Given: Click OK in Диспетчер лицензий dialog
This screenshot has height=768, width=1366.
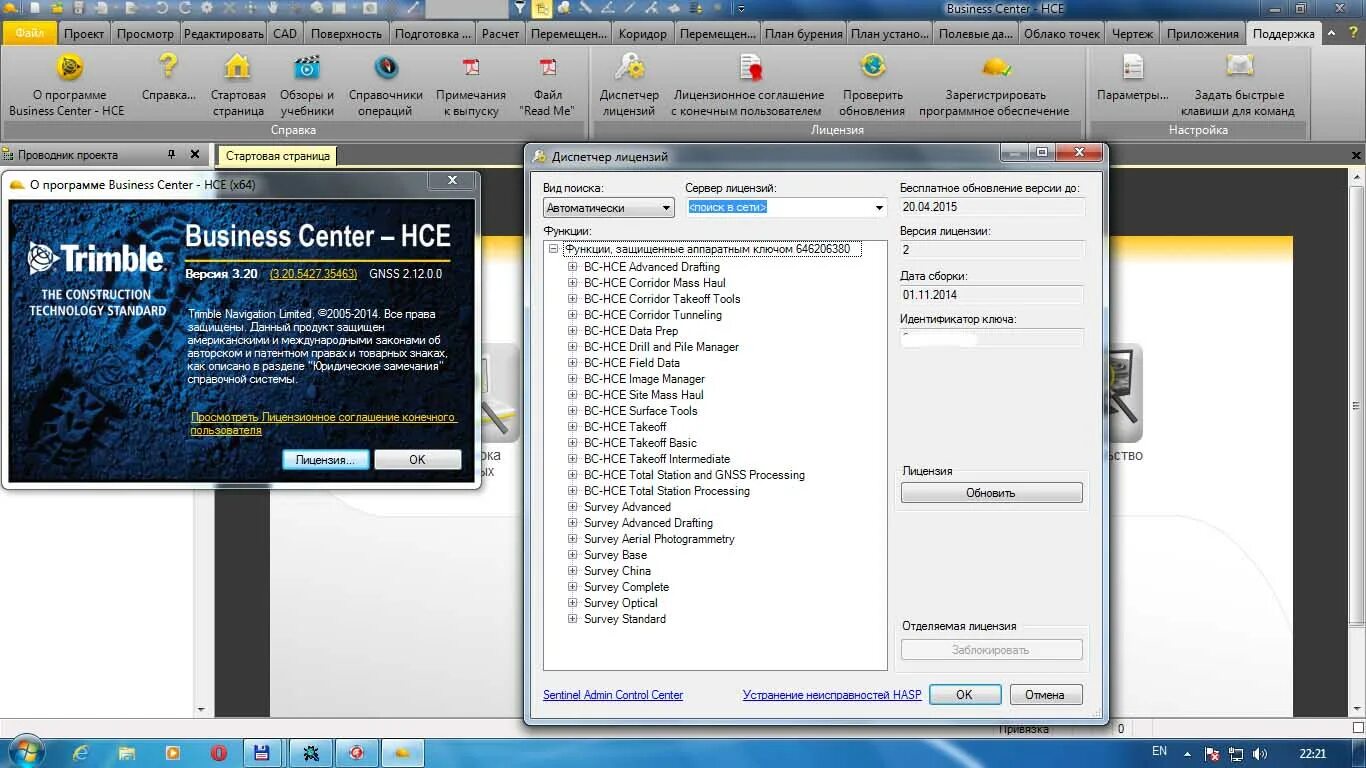Looking at the screenshot, I should (x=964, y=694).
